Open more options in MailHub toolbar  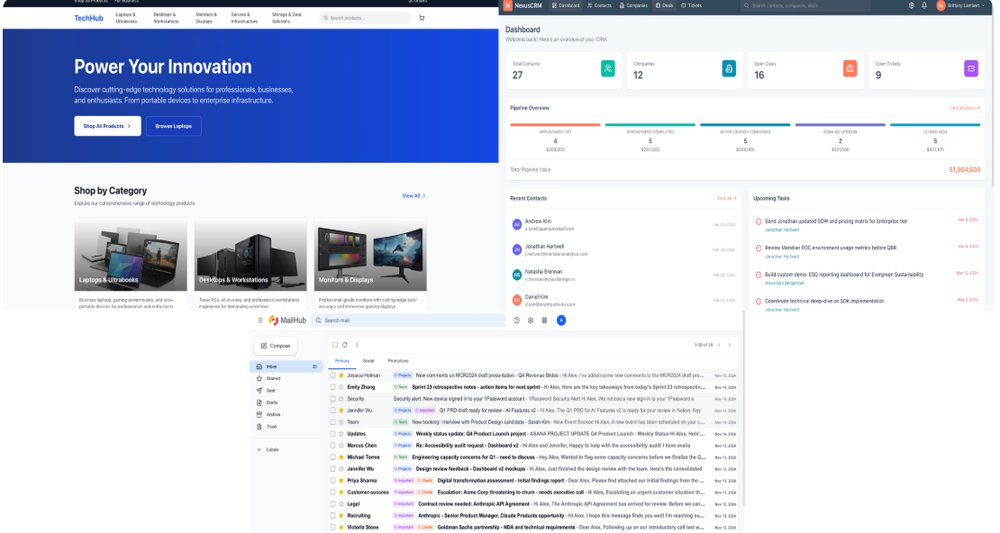pyautogui.click(x=357, y=345)
